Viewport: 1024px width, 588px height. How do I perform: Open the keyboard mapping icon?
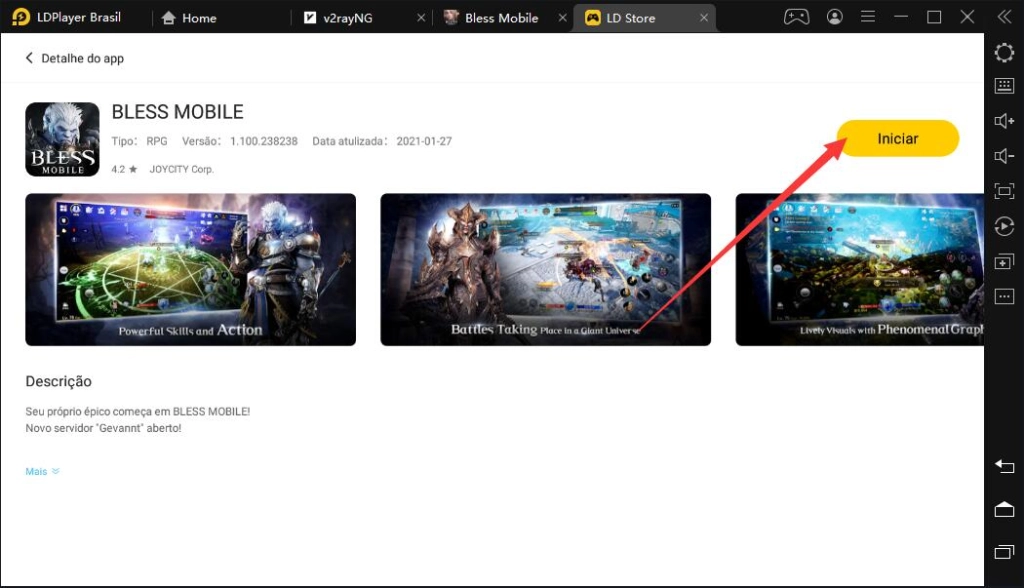coord(1006,84)
